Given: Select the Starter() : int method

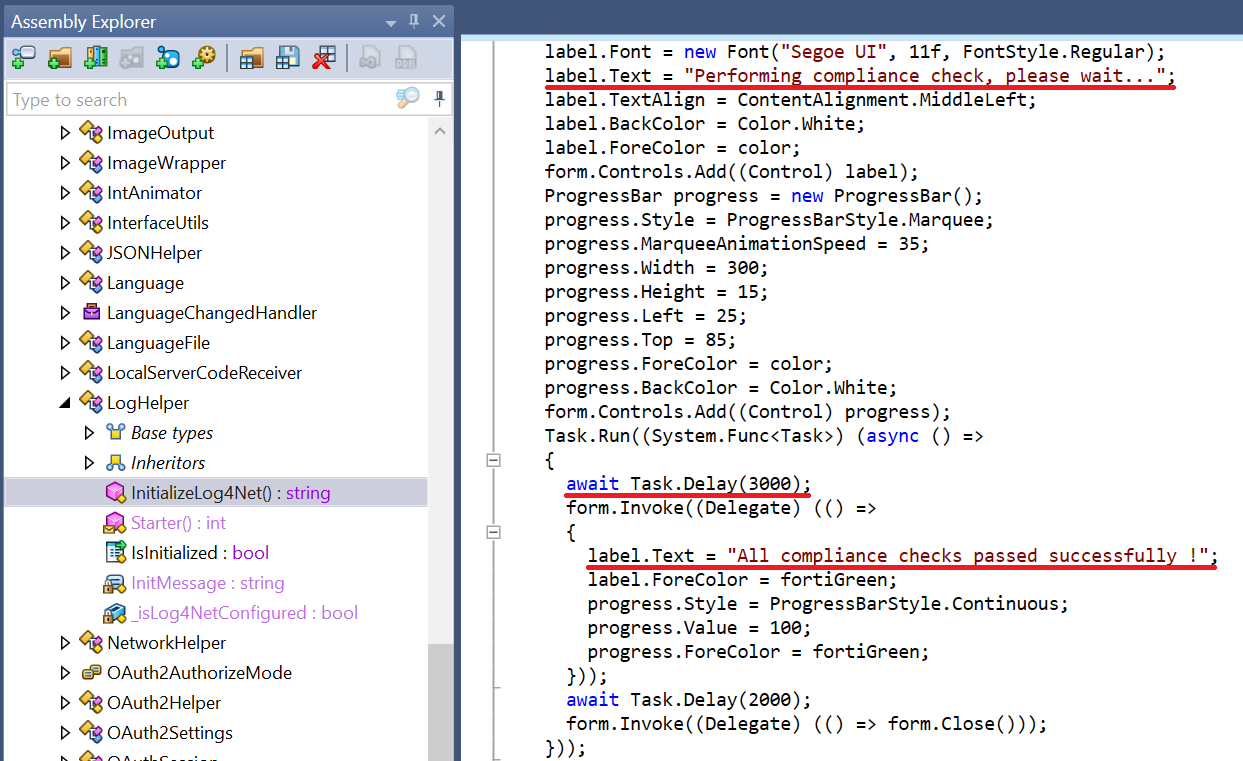Looking at the screenshot, I should 178,523.
